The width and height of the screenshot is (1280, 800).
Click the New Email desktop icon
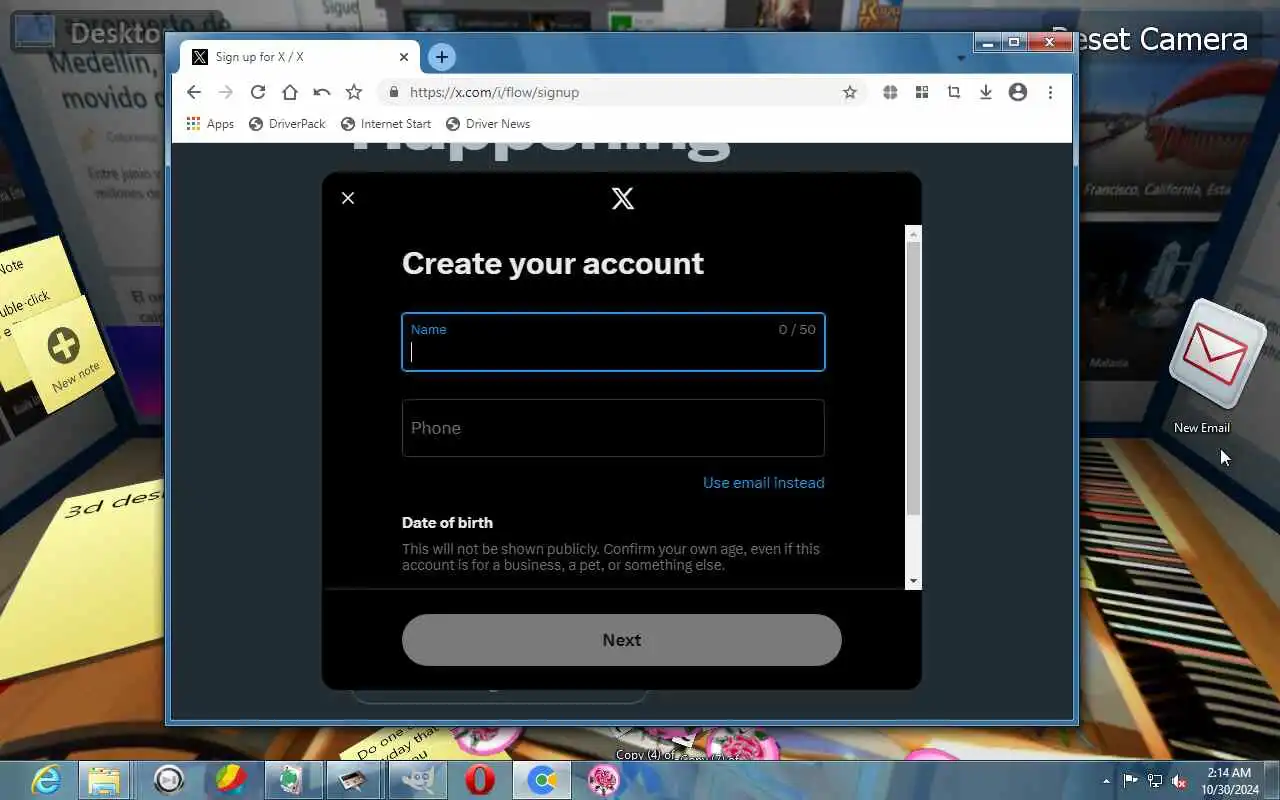point(1216,366)
